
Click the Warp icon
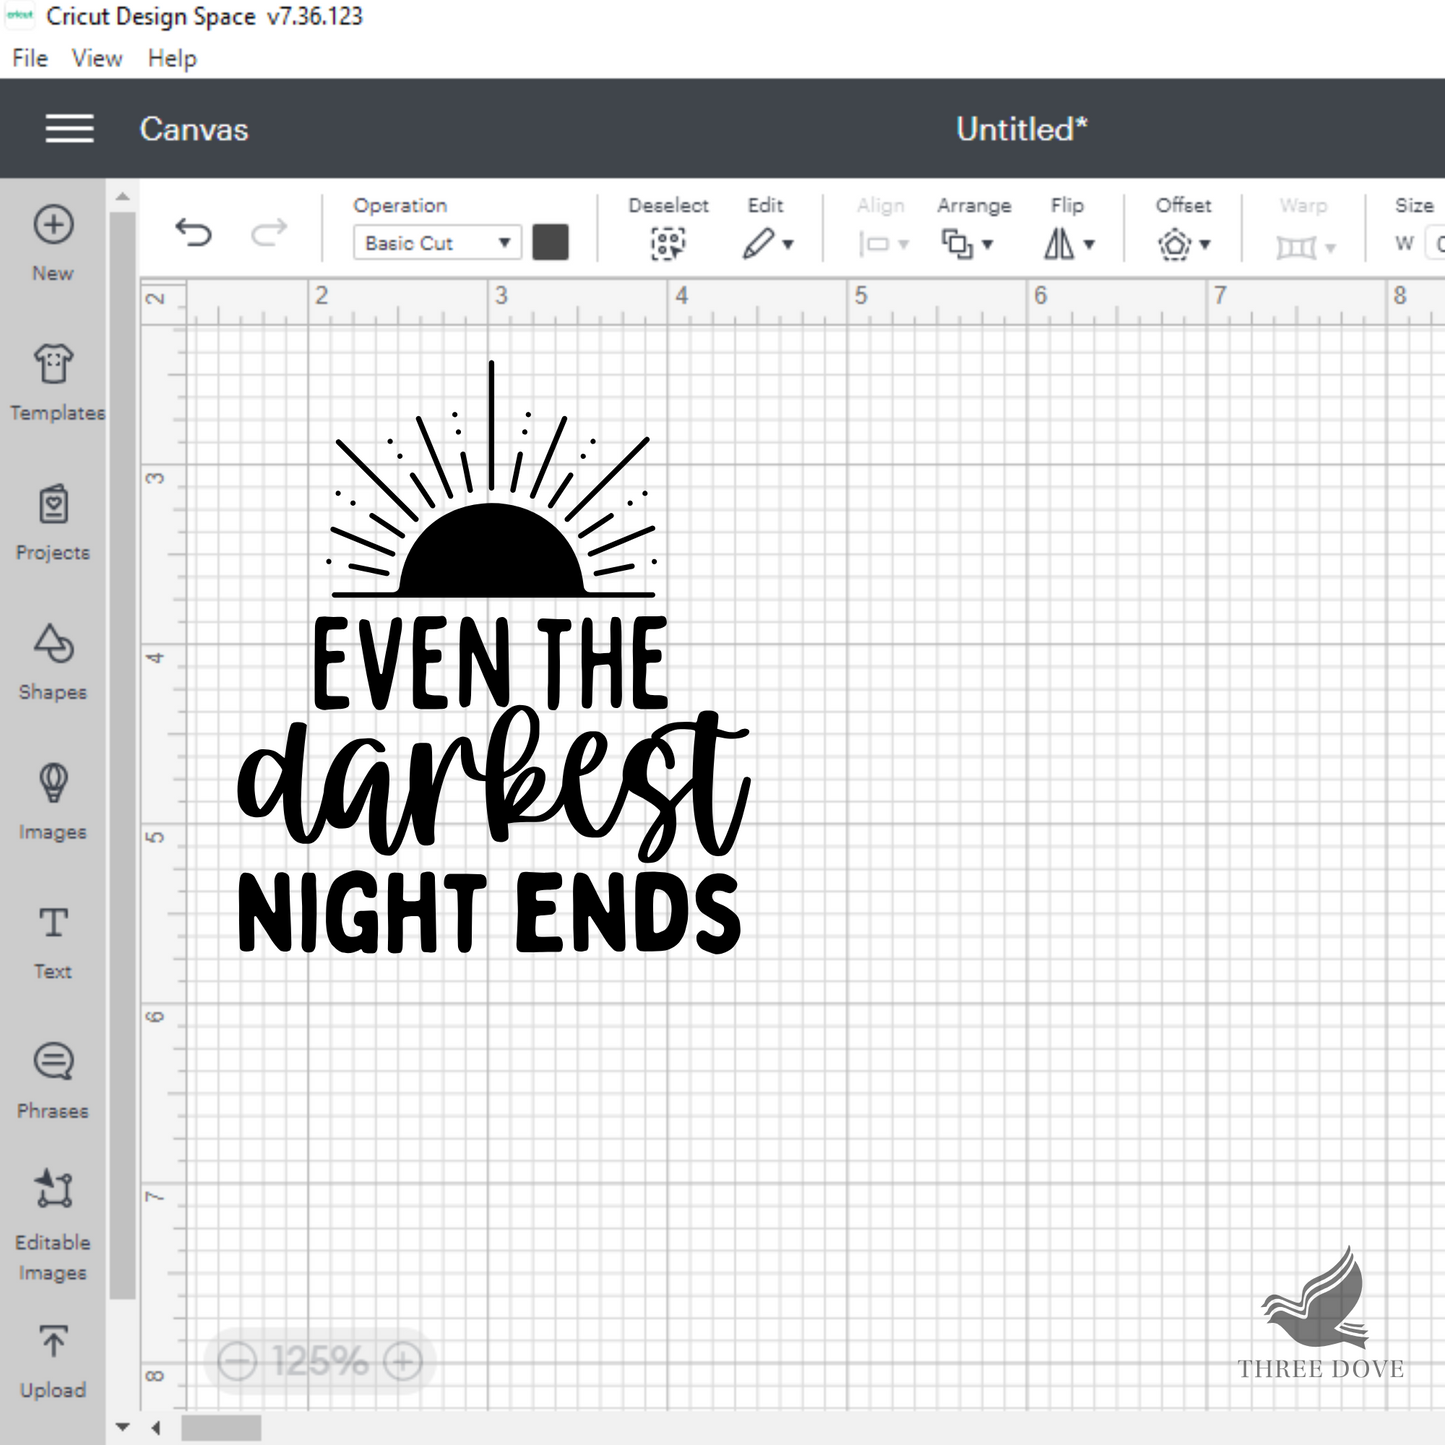tap(1296, 247)
